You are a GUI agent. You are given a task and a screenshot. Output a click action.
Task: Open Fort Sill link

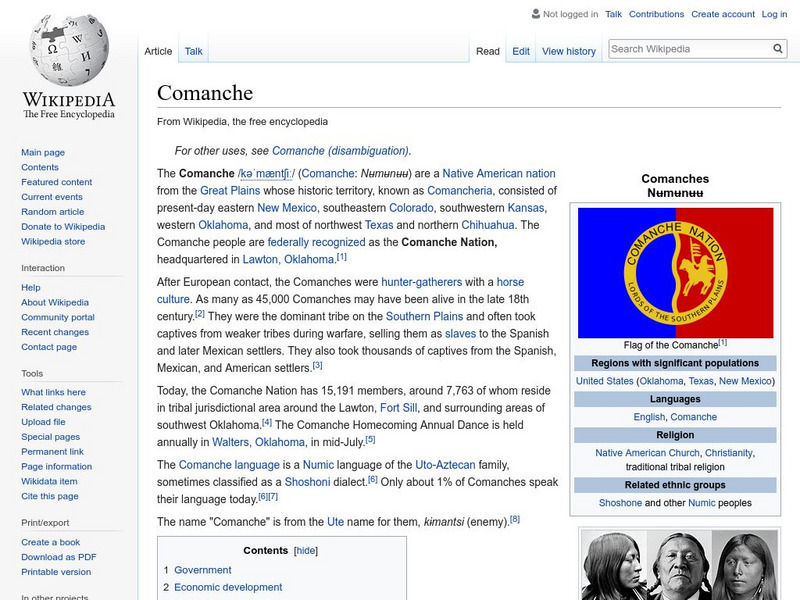(x=398, y=408)
